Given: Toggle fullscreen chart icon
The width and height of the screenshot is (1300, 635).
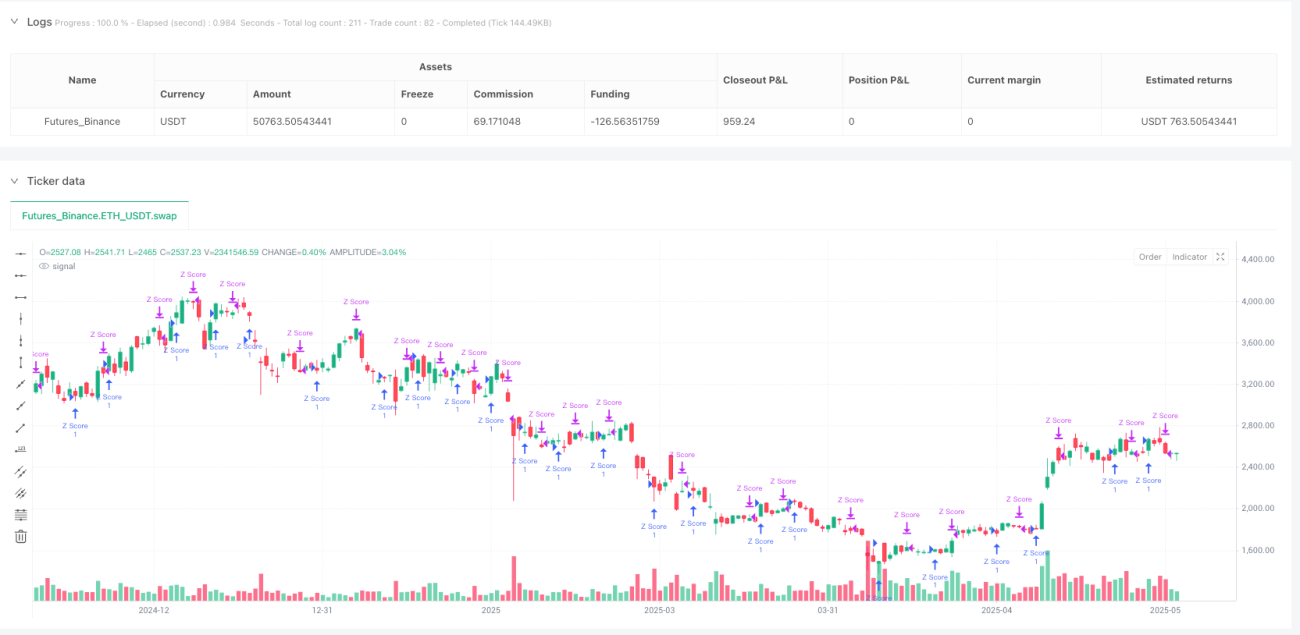Looking at the screenshot, I should tap(1220, 257).
